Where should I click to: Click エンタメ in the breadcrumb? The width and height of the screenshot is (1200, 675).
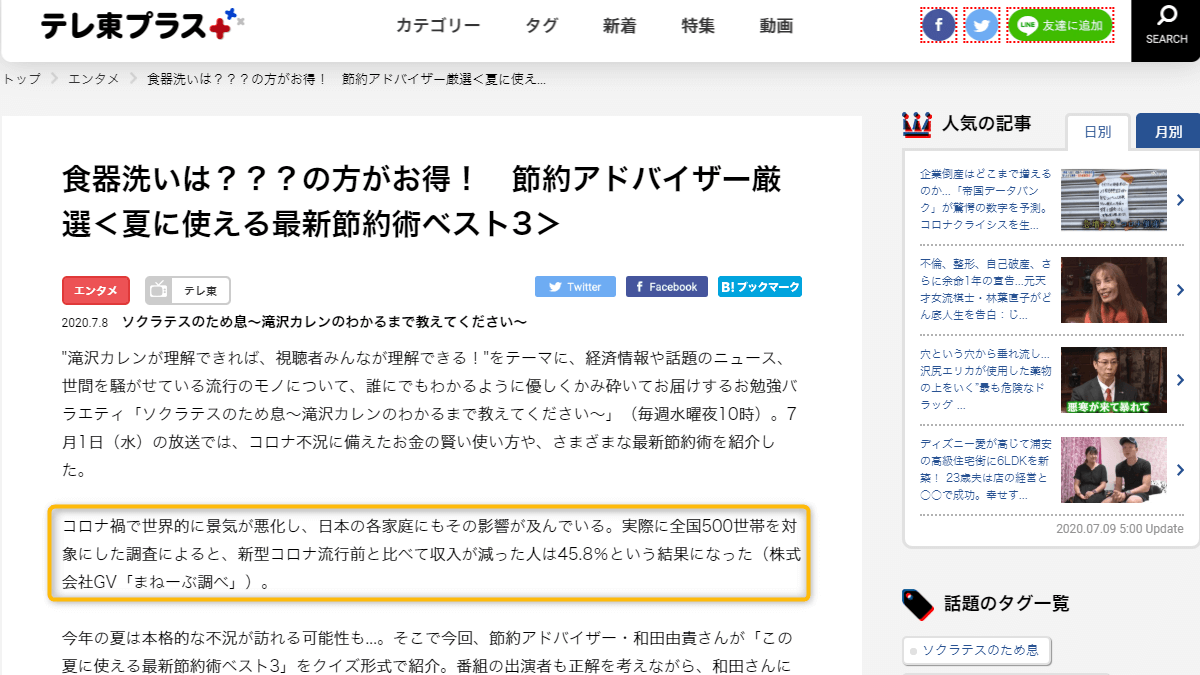click(x=94, y=79)
